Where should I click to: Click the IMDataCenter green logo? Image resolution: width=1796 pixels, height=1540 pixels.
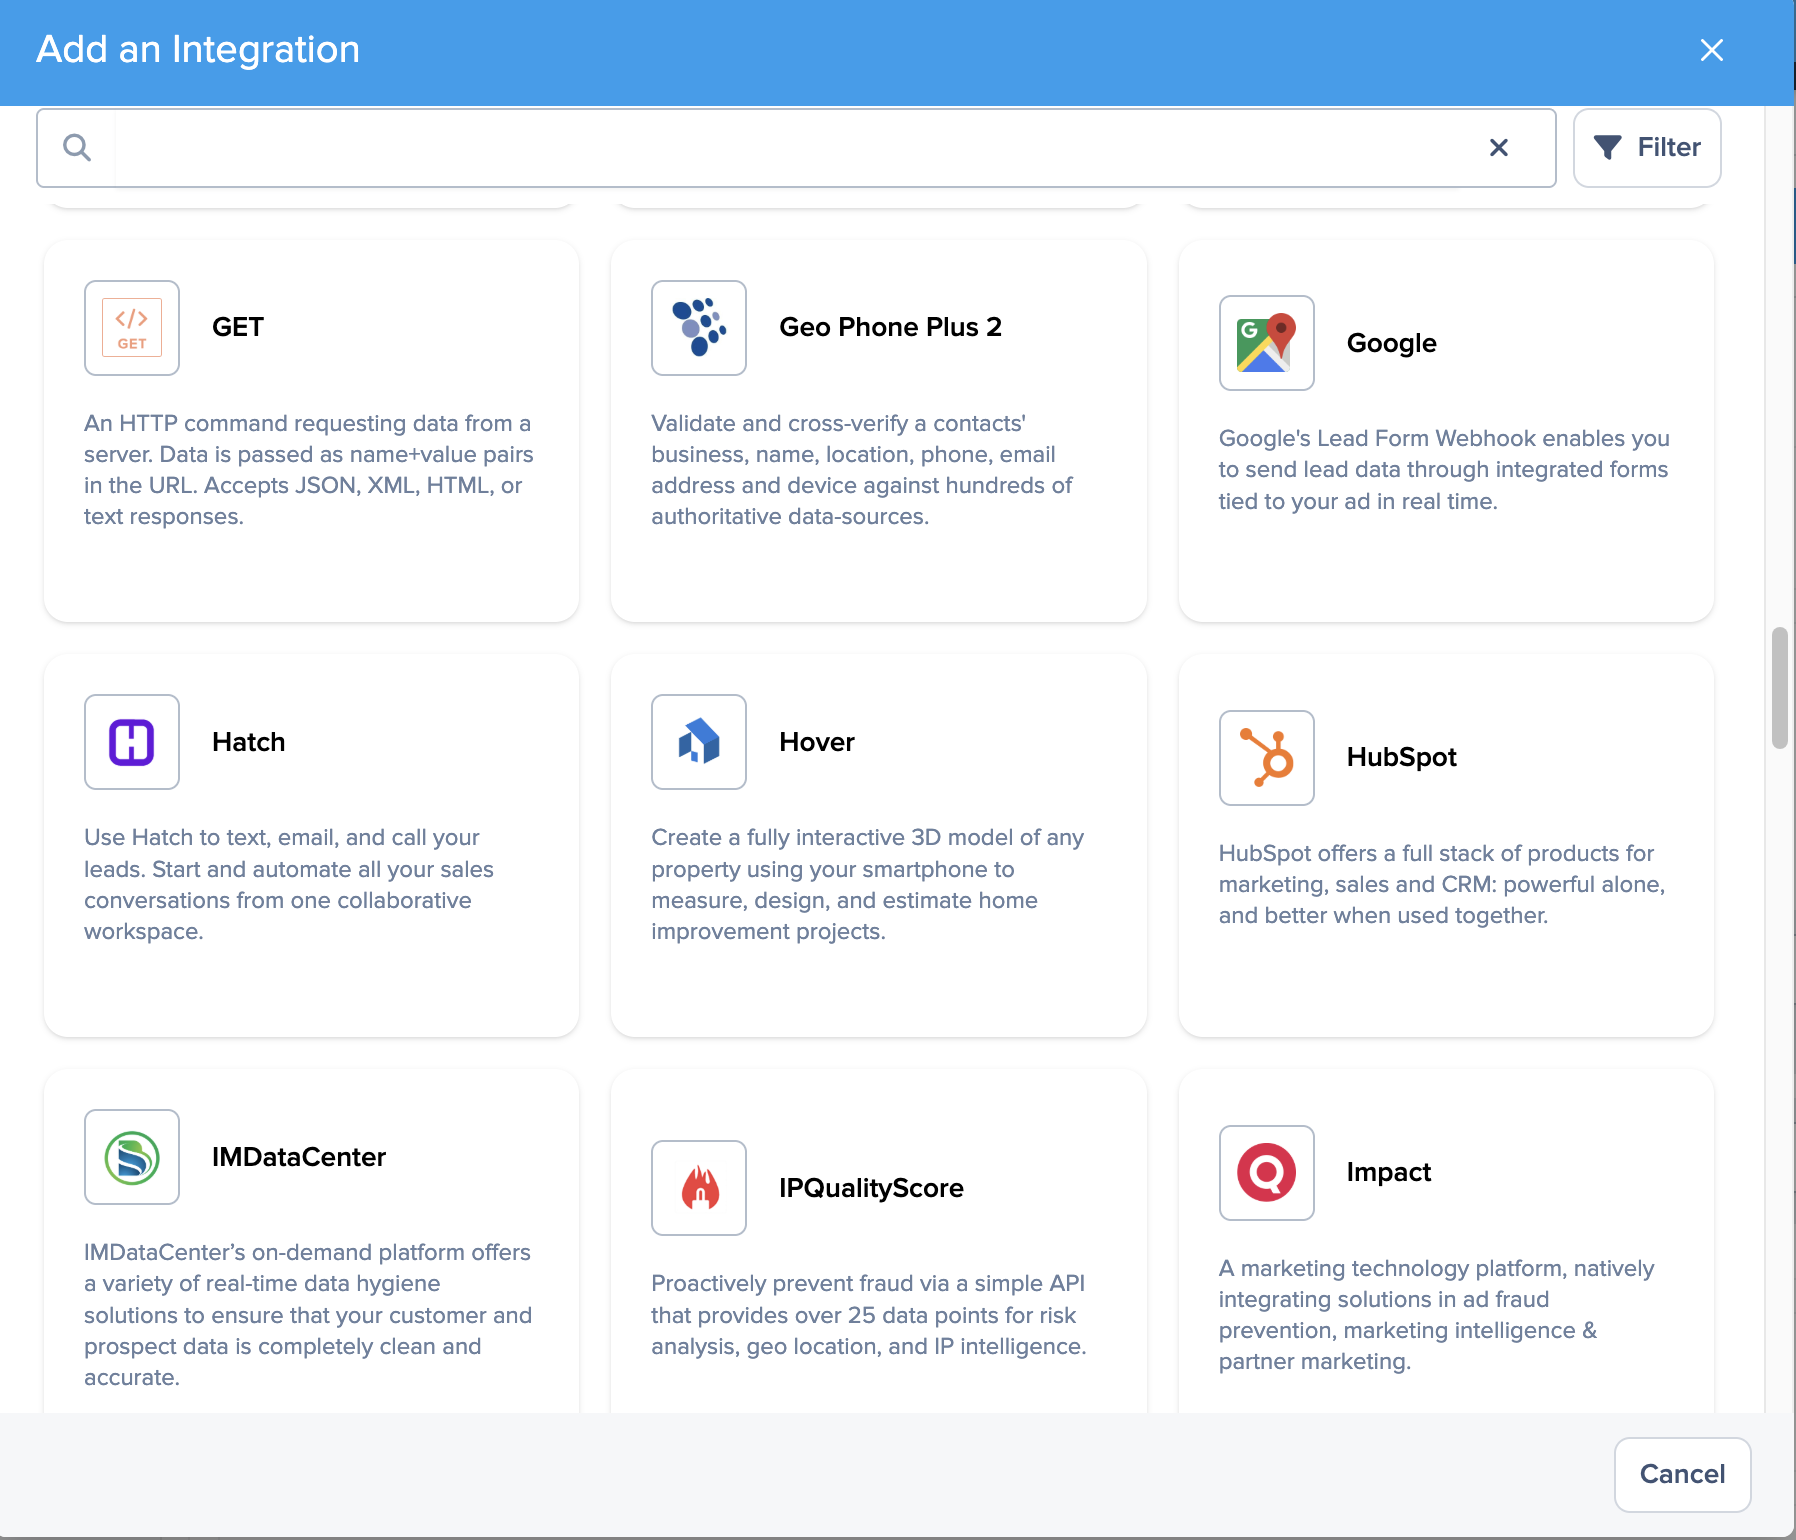pyautogui.click(x=132, y=1157)
